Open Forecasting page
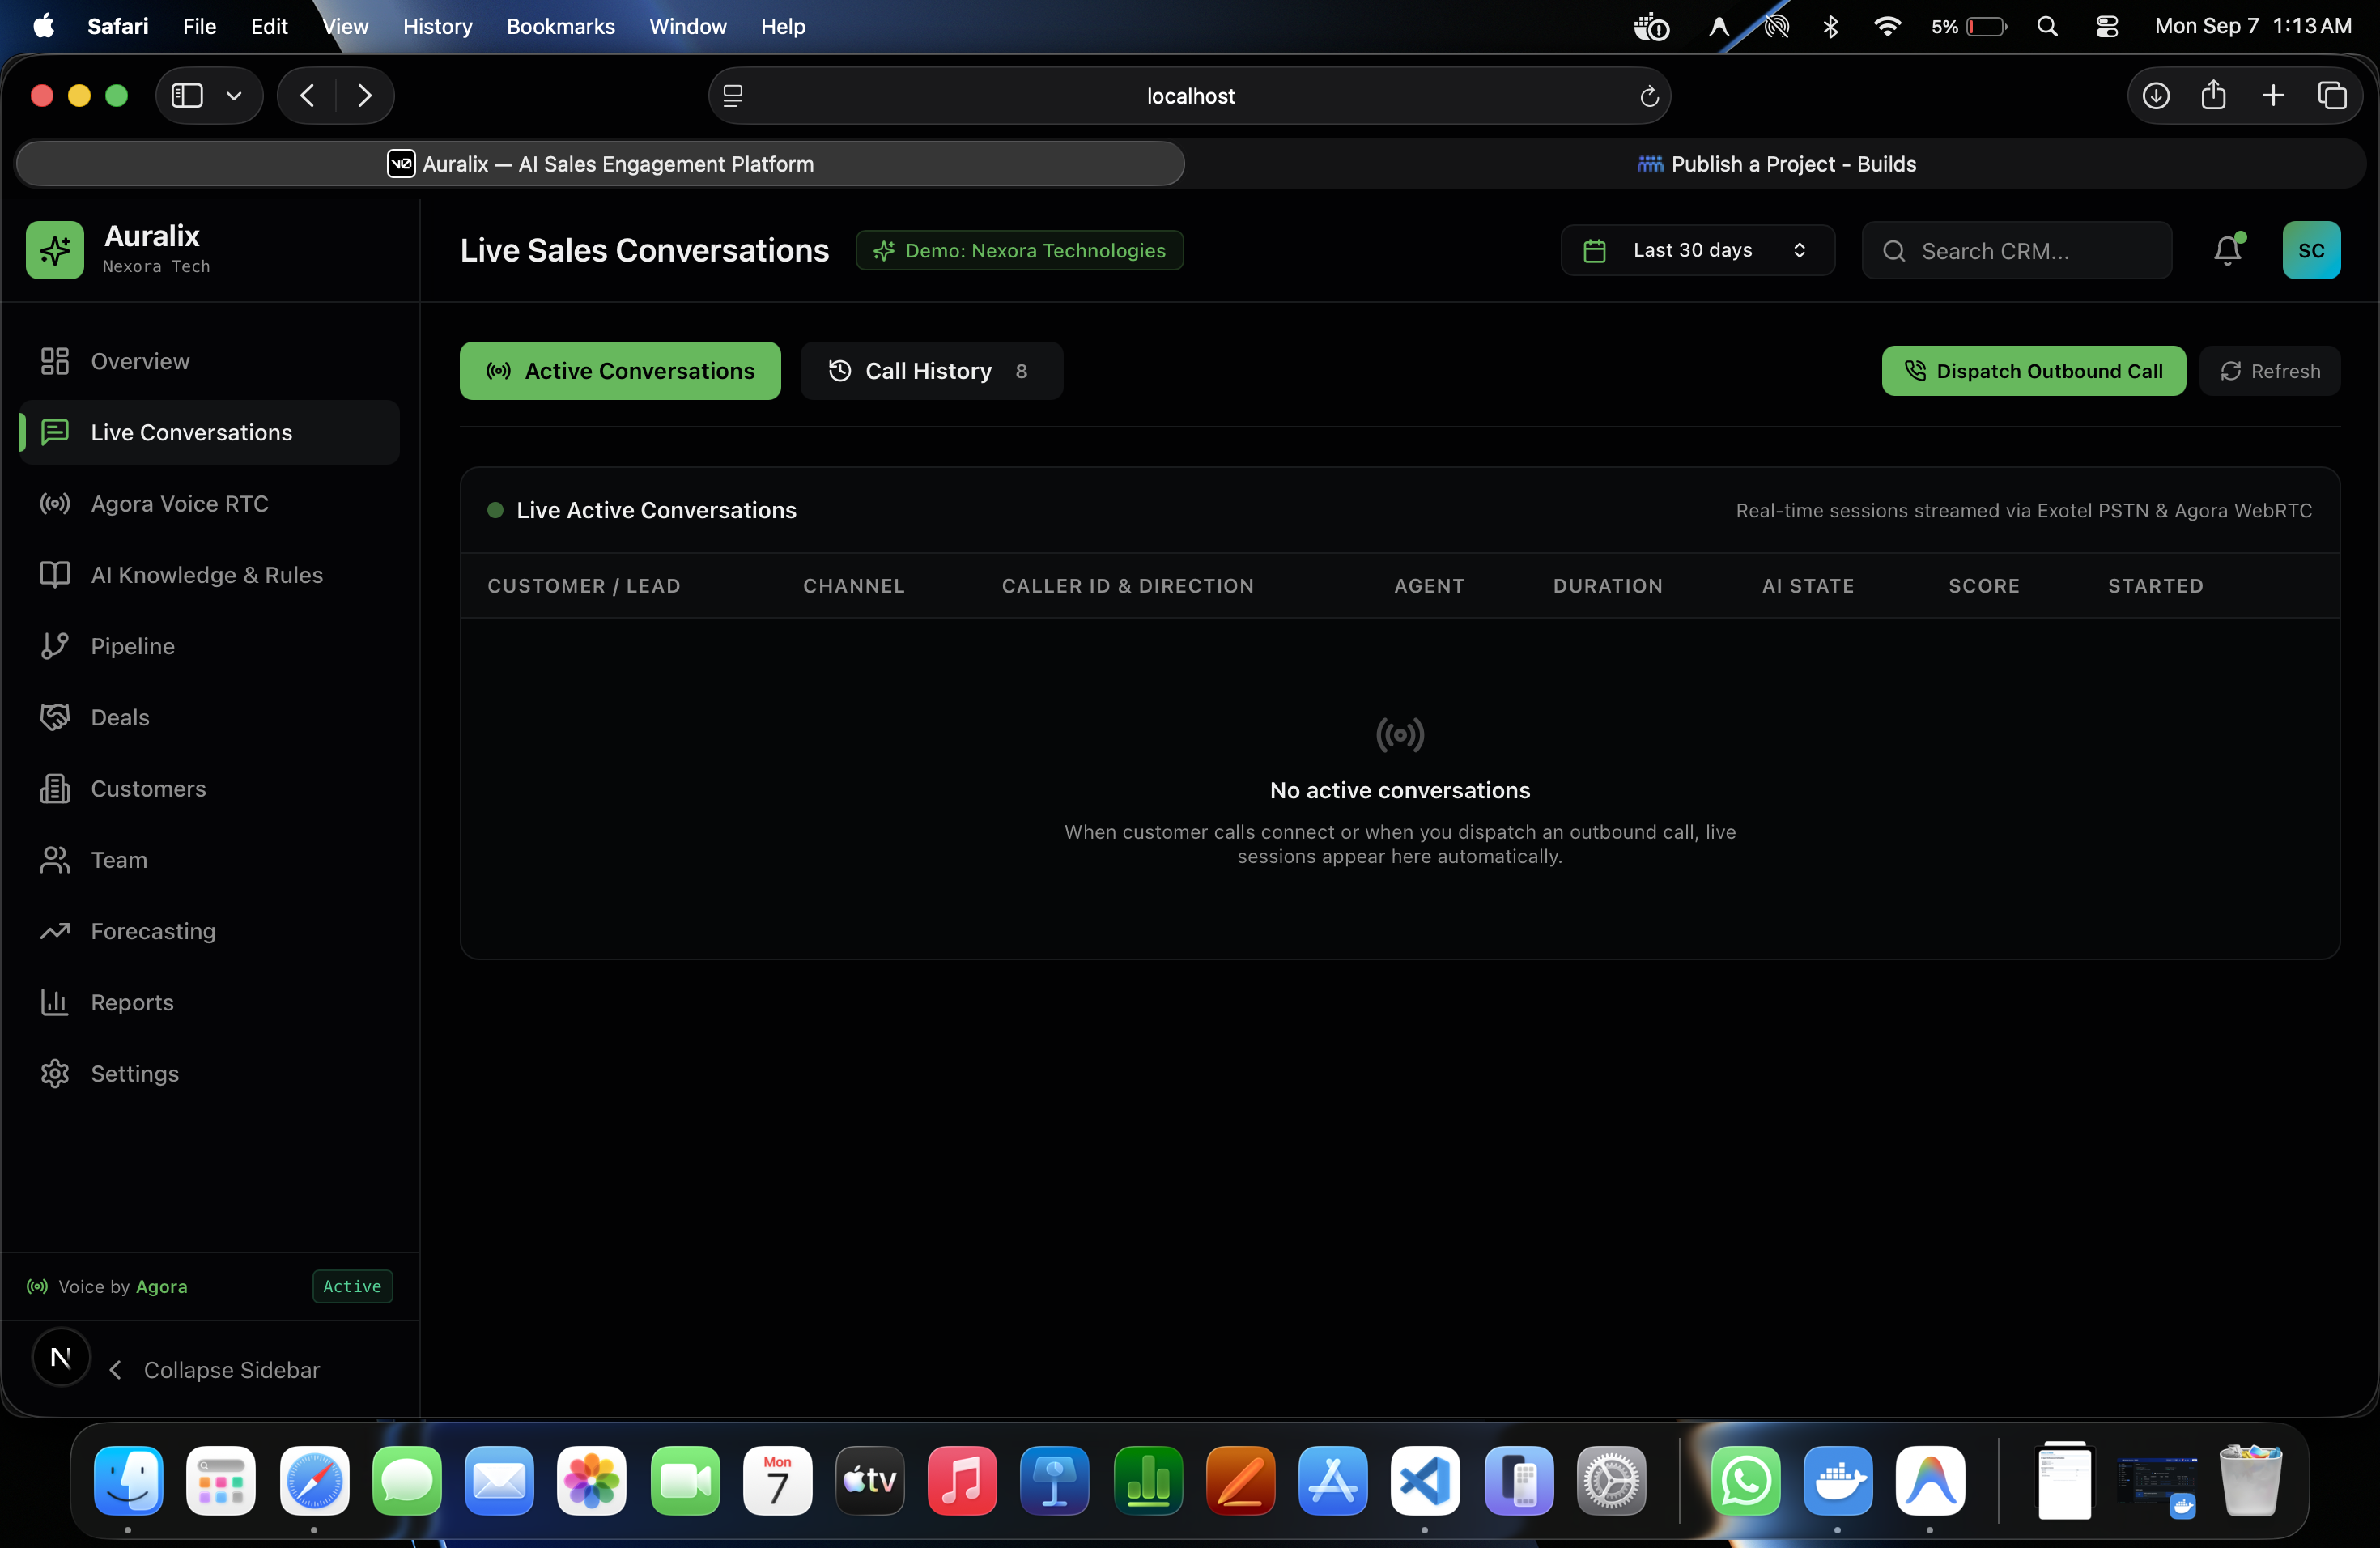The image size is (2380, 1548). (209, 931)
